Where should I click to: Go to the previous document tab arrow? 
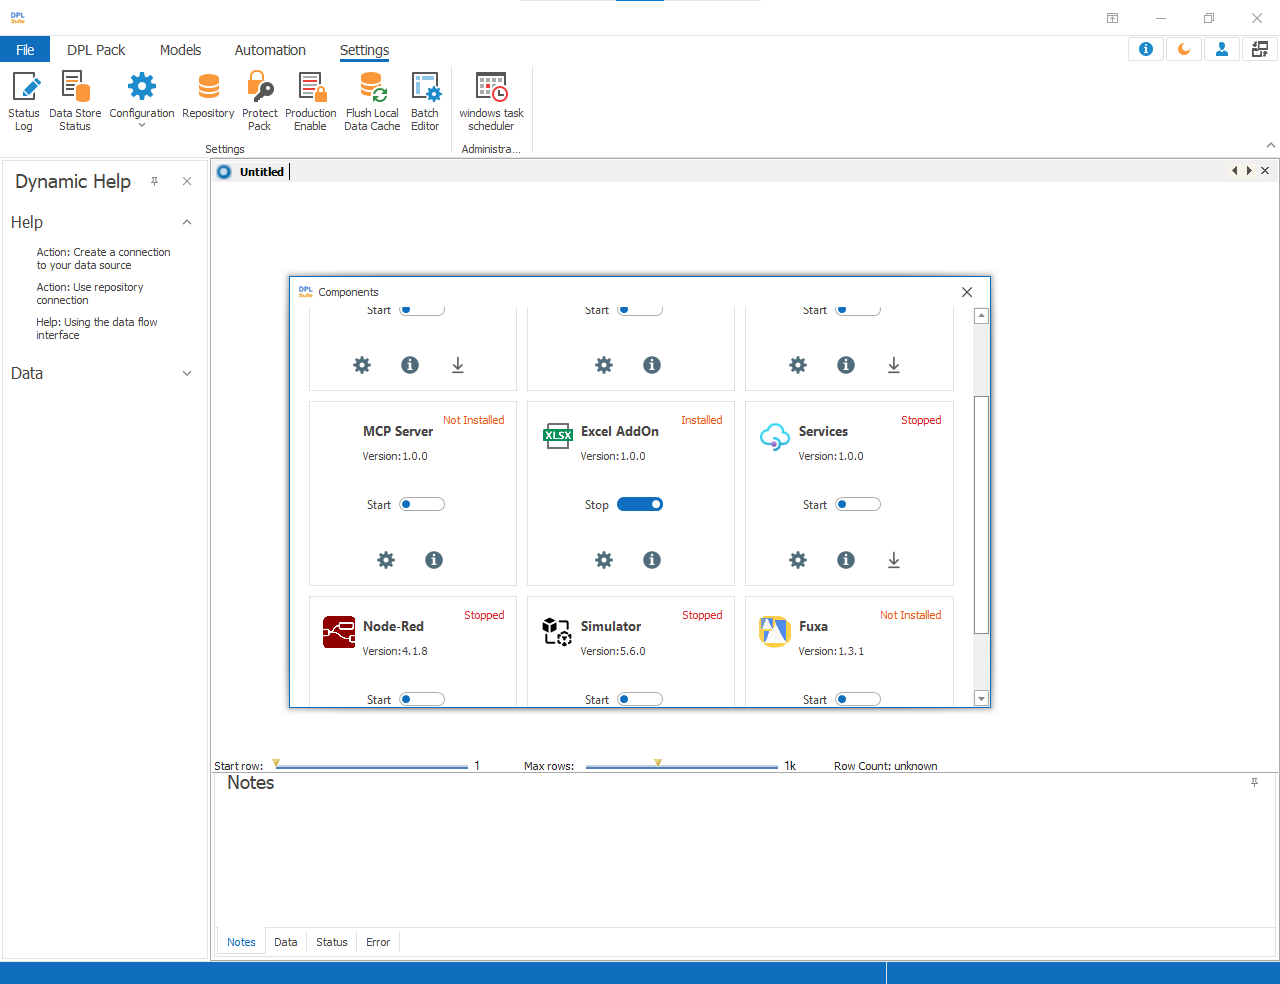click(x=1235, y=171)
